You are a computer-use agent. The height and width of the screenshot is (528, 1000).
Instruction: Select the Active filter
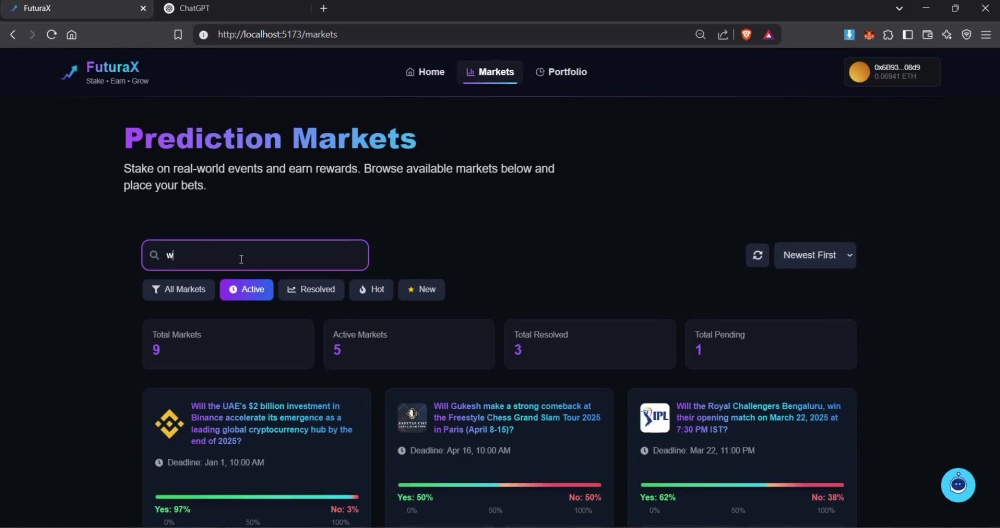246,290
